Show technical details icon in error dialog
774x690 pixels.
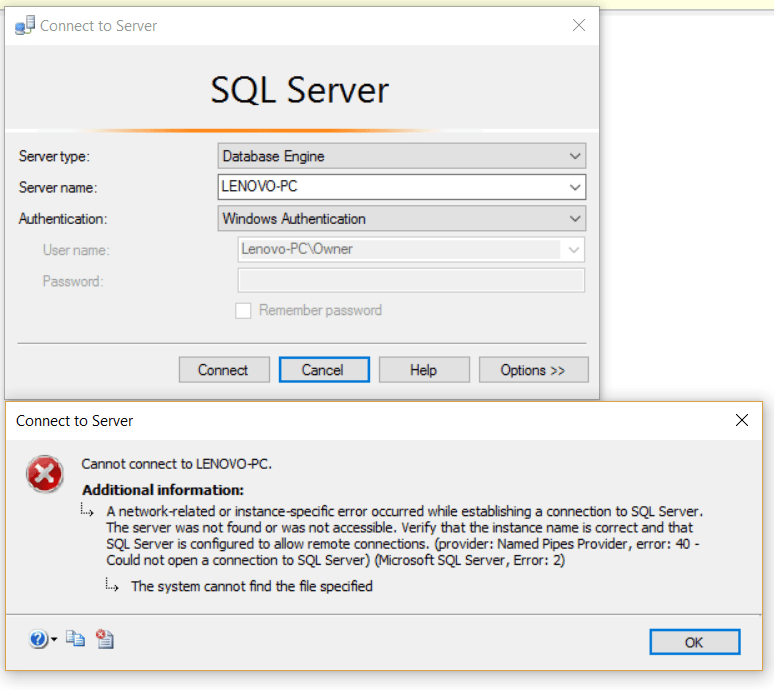tap(105, 639)
